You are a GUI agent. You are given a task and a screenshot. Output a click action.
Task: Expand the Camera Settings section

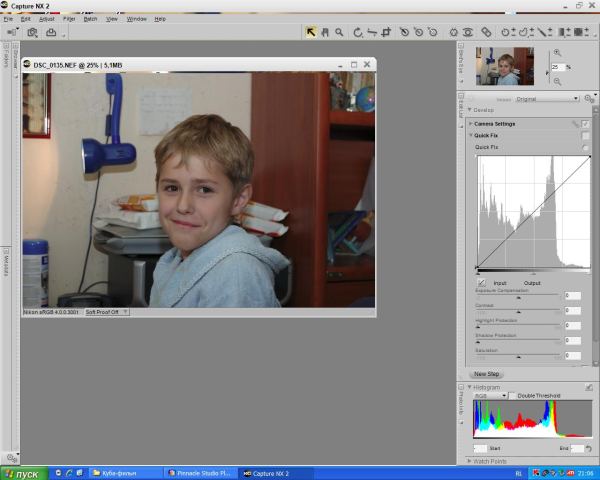pos(471,124)
